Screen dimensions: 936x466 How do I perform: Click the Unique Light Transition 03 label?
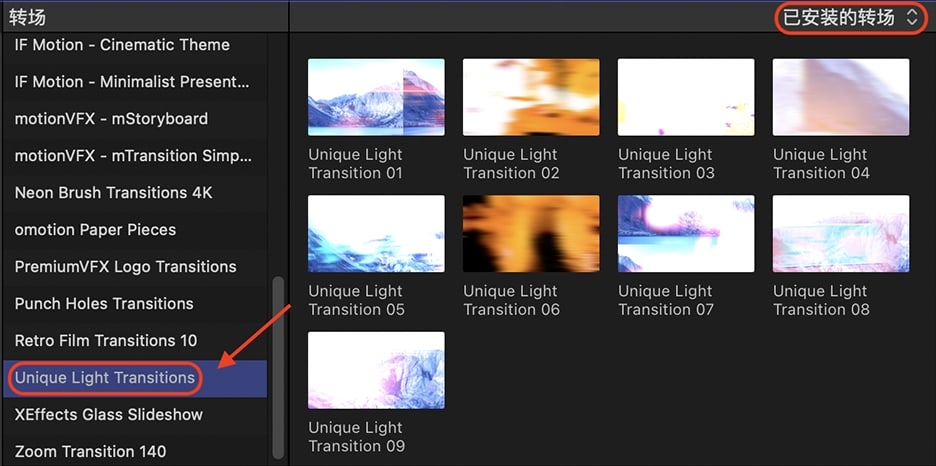[666, 163]
